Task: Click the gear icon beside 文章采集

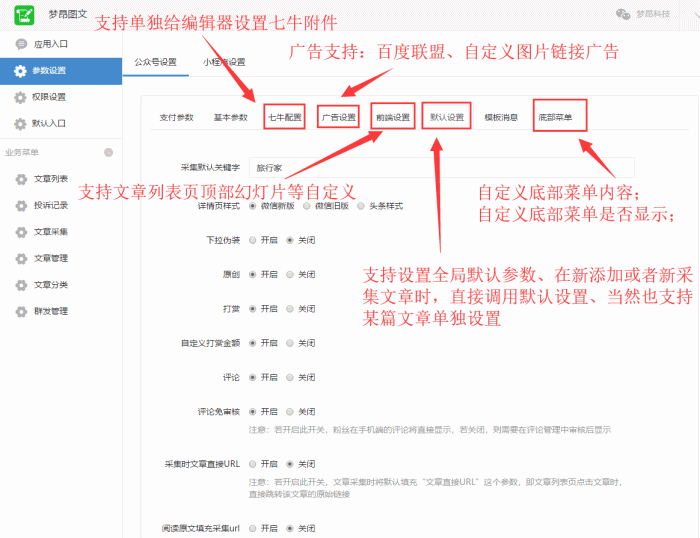Action: (21, 232)
